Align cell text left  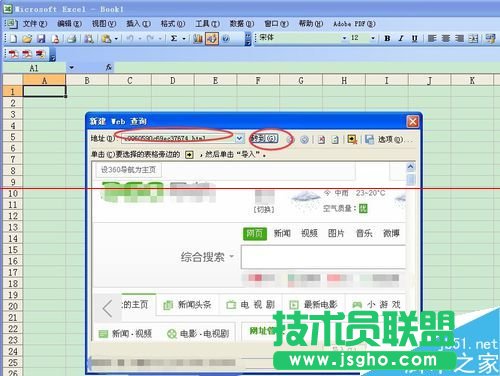[x=432, y=39]
